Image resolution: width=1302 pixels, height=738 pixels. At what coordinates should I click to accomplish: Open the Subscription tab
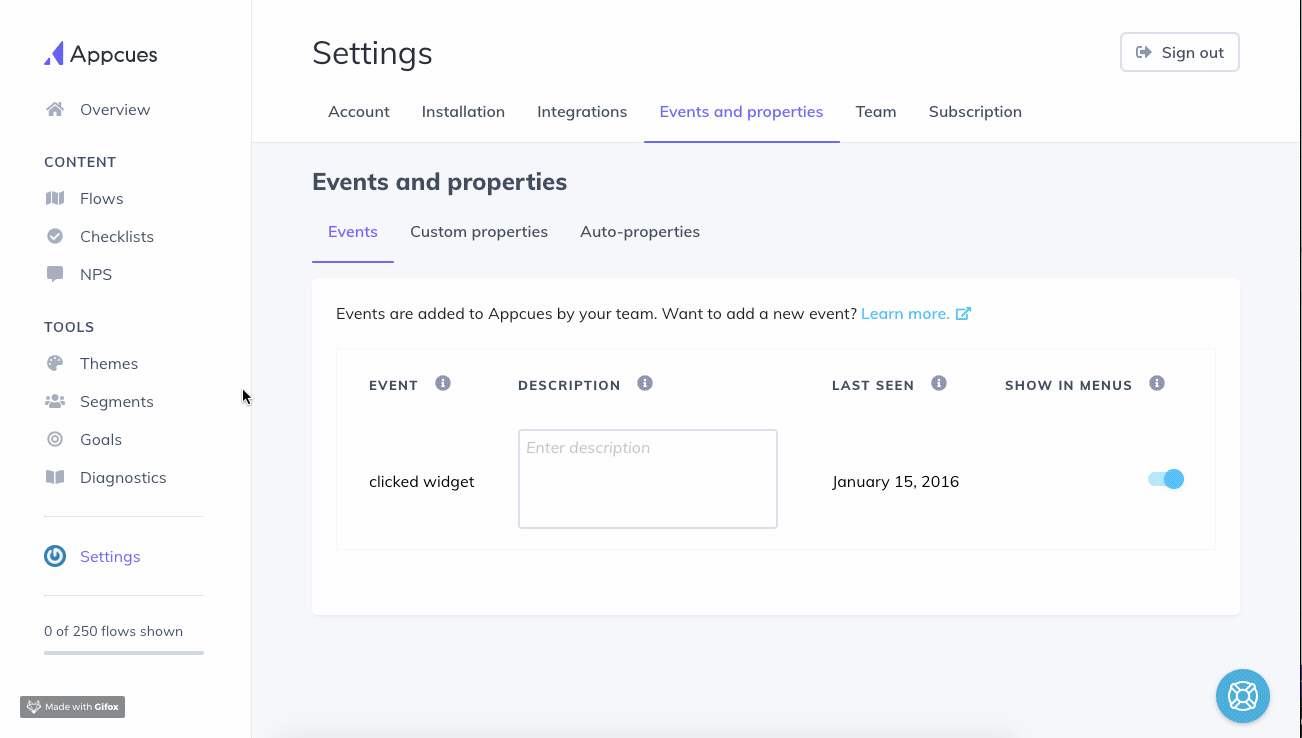(x=975, y=112)
